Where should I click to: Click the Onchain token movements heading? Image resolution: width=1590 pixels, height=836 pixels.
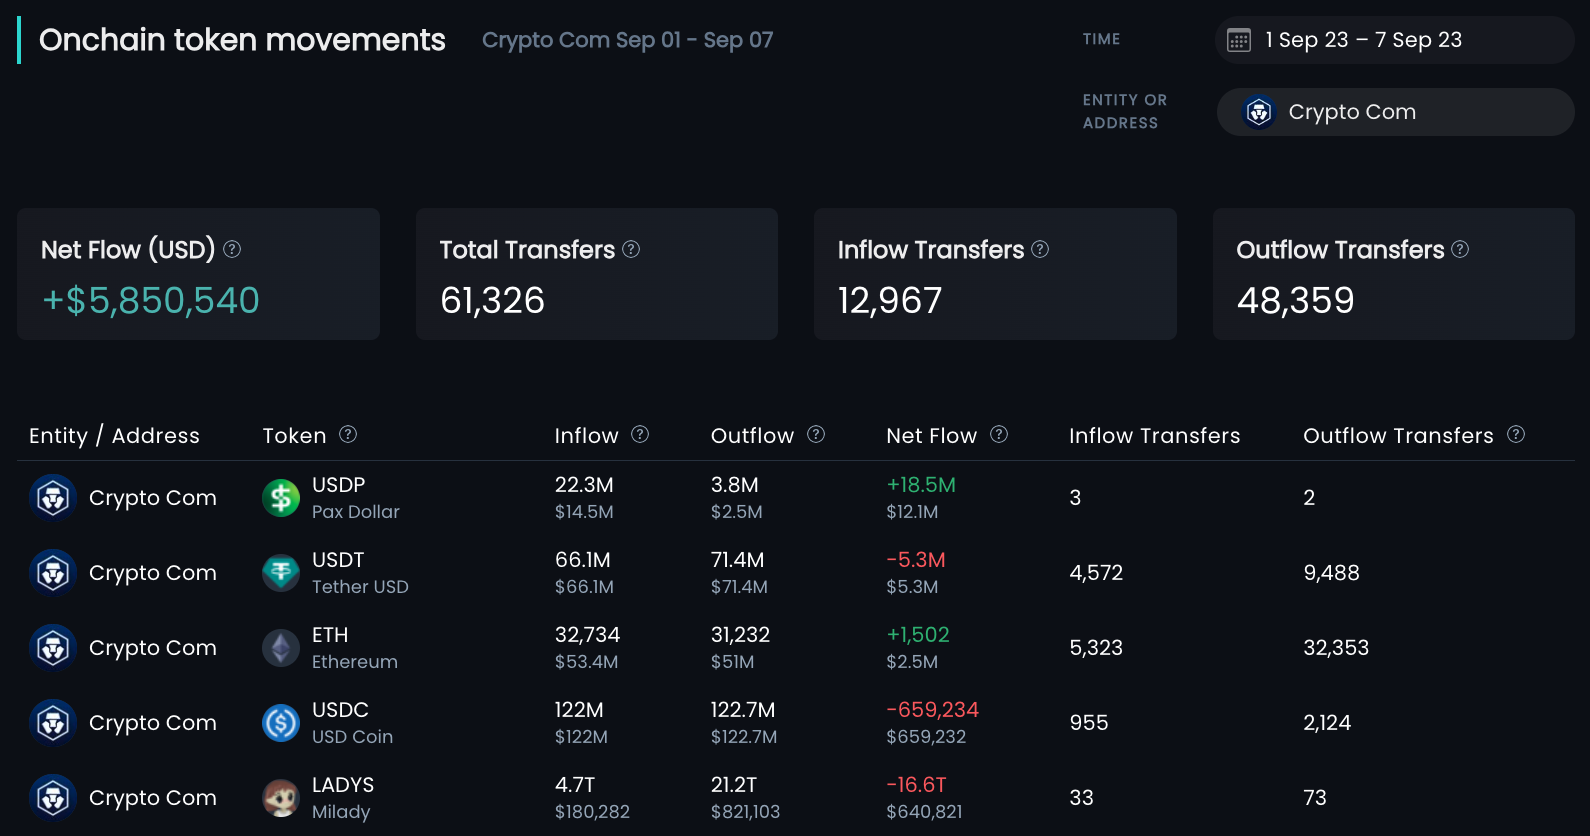(242, 40)
